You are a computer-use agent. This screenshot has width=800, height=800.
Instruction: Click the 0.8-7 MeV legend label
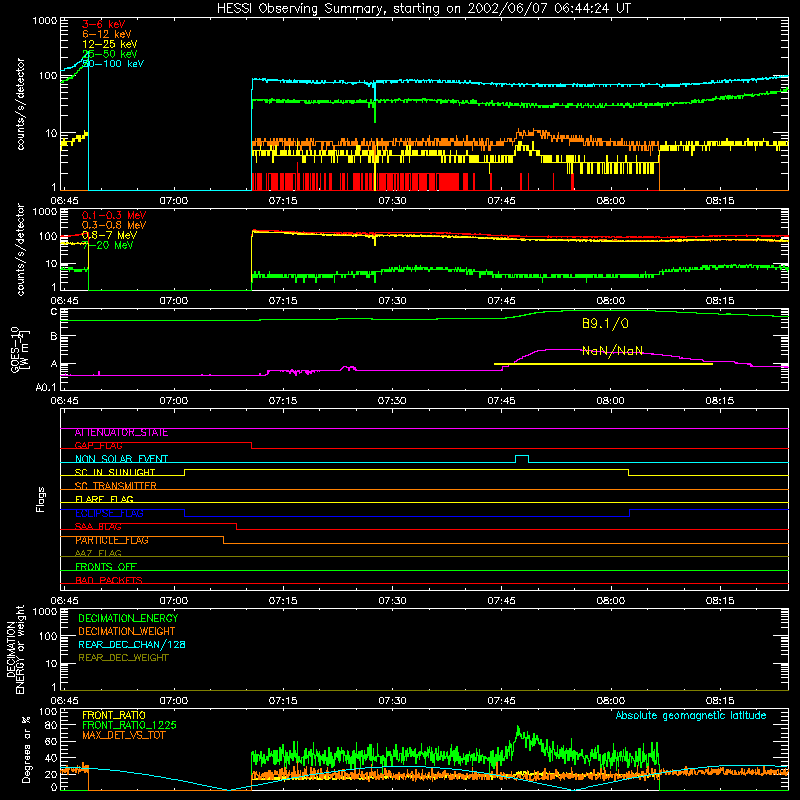pos(110,235)
